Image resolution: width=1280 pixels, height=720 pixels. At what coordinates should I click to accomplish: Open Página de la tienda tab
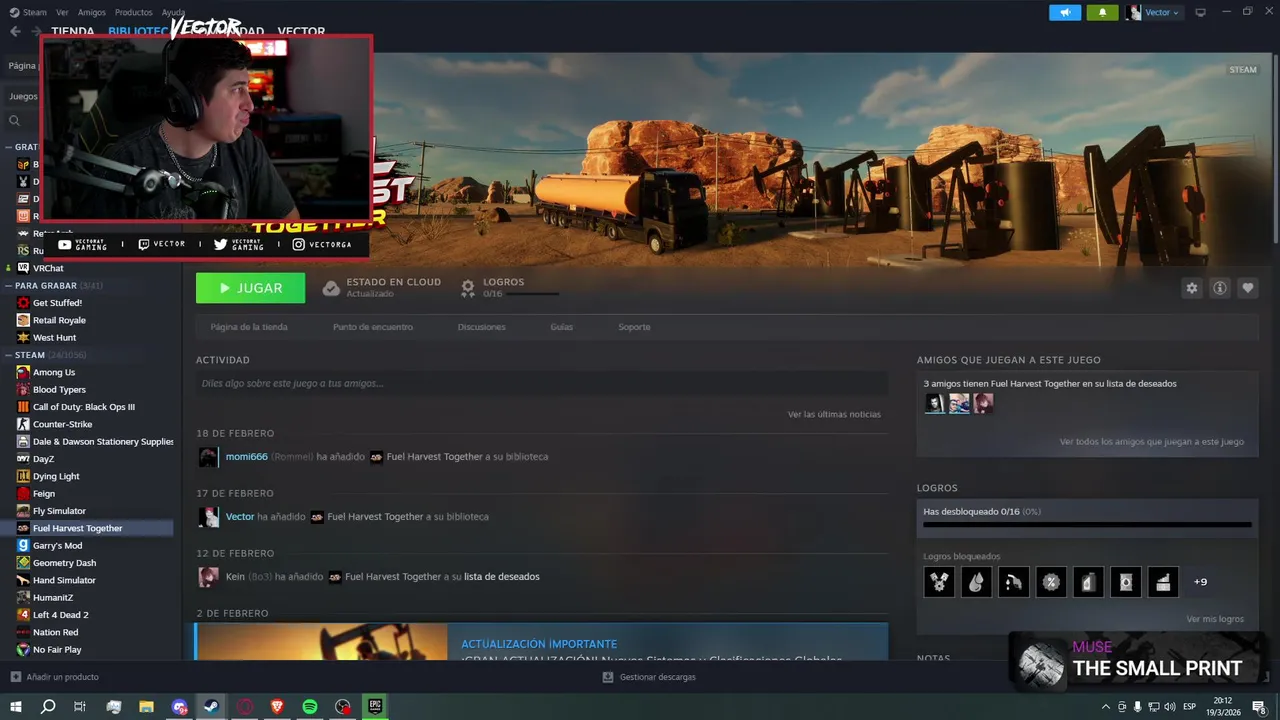pos(249,327)
